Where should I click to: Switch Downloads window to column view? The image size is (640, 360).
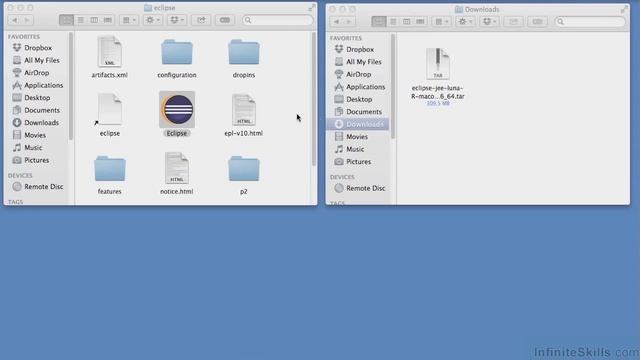coord(406,22)
